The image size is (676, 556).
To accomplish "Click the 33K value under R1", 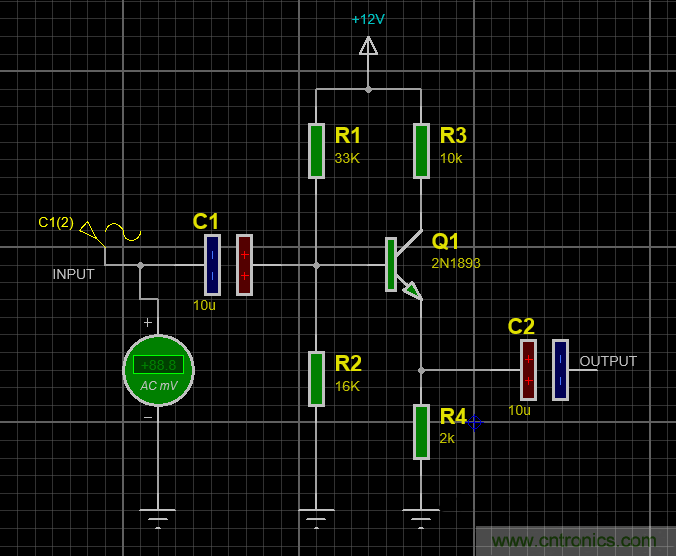I will (347, 158).
